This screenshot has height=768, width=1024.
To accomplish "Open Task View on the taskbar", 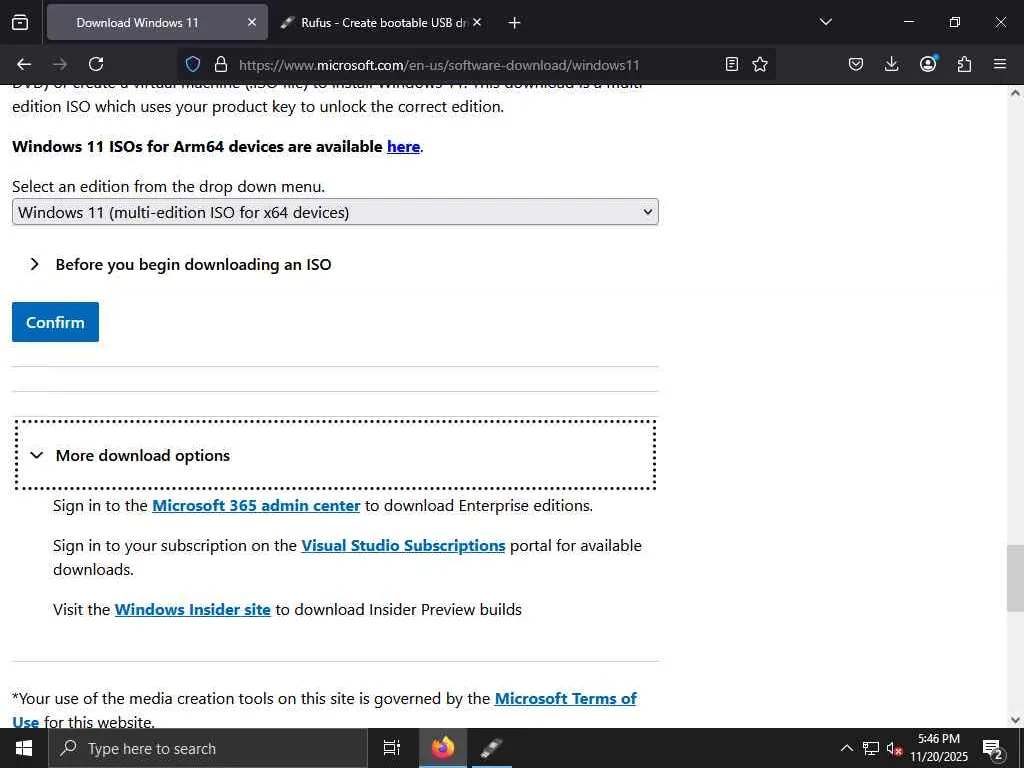I will (392, 748).
